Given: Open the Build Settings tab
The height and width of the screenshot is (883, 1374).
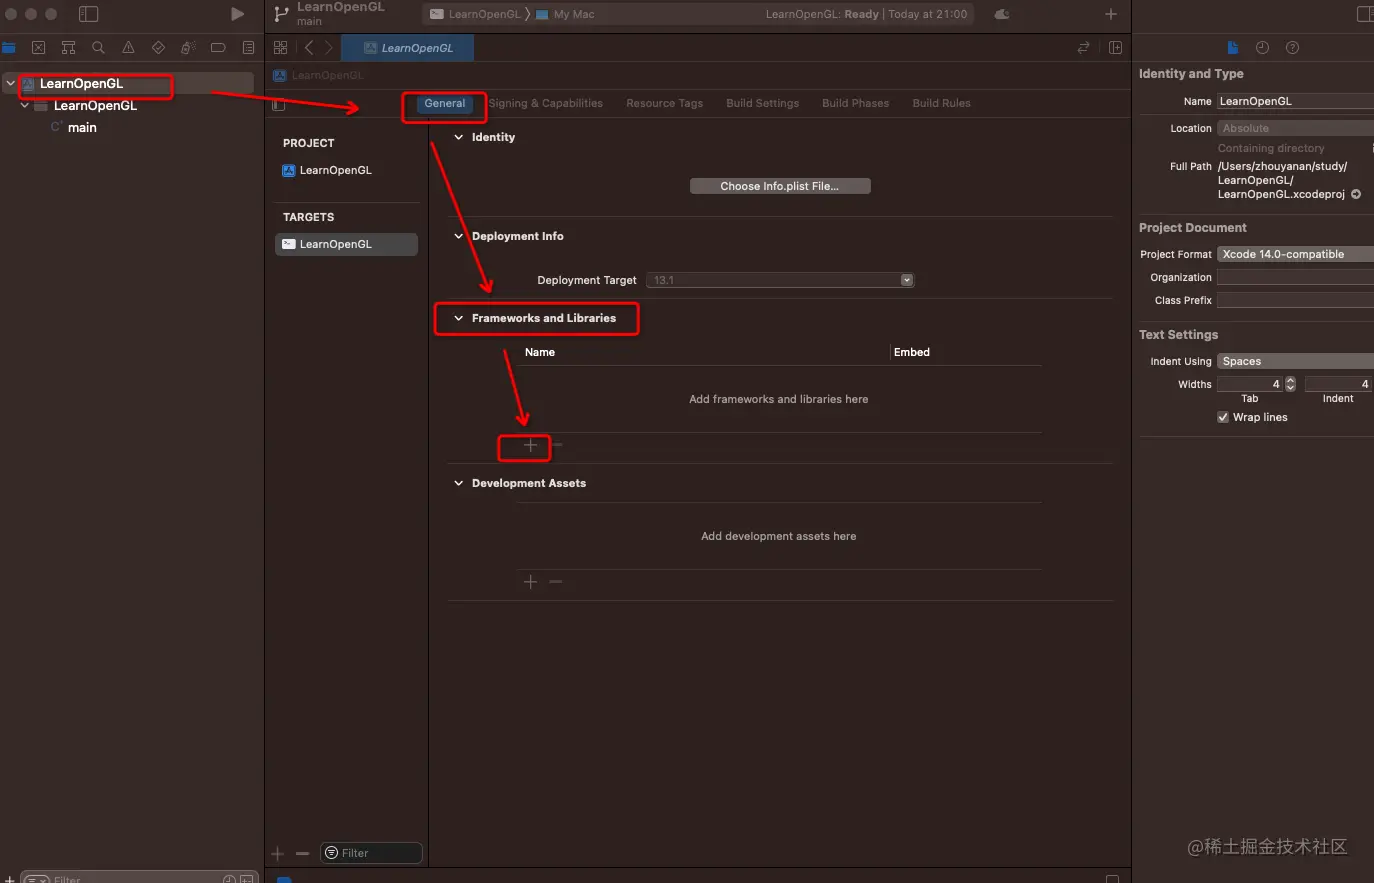Looking at the screenshot, I should point(763,103).
